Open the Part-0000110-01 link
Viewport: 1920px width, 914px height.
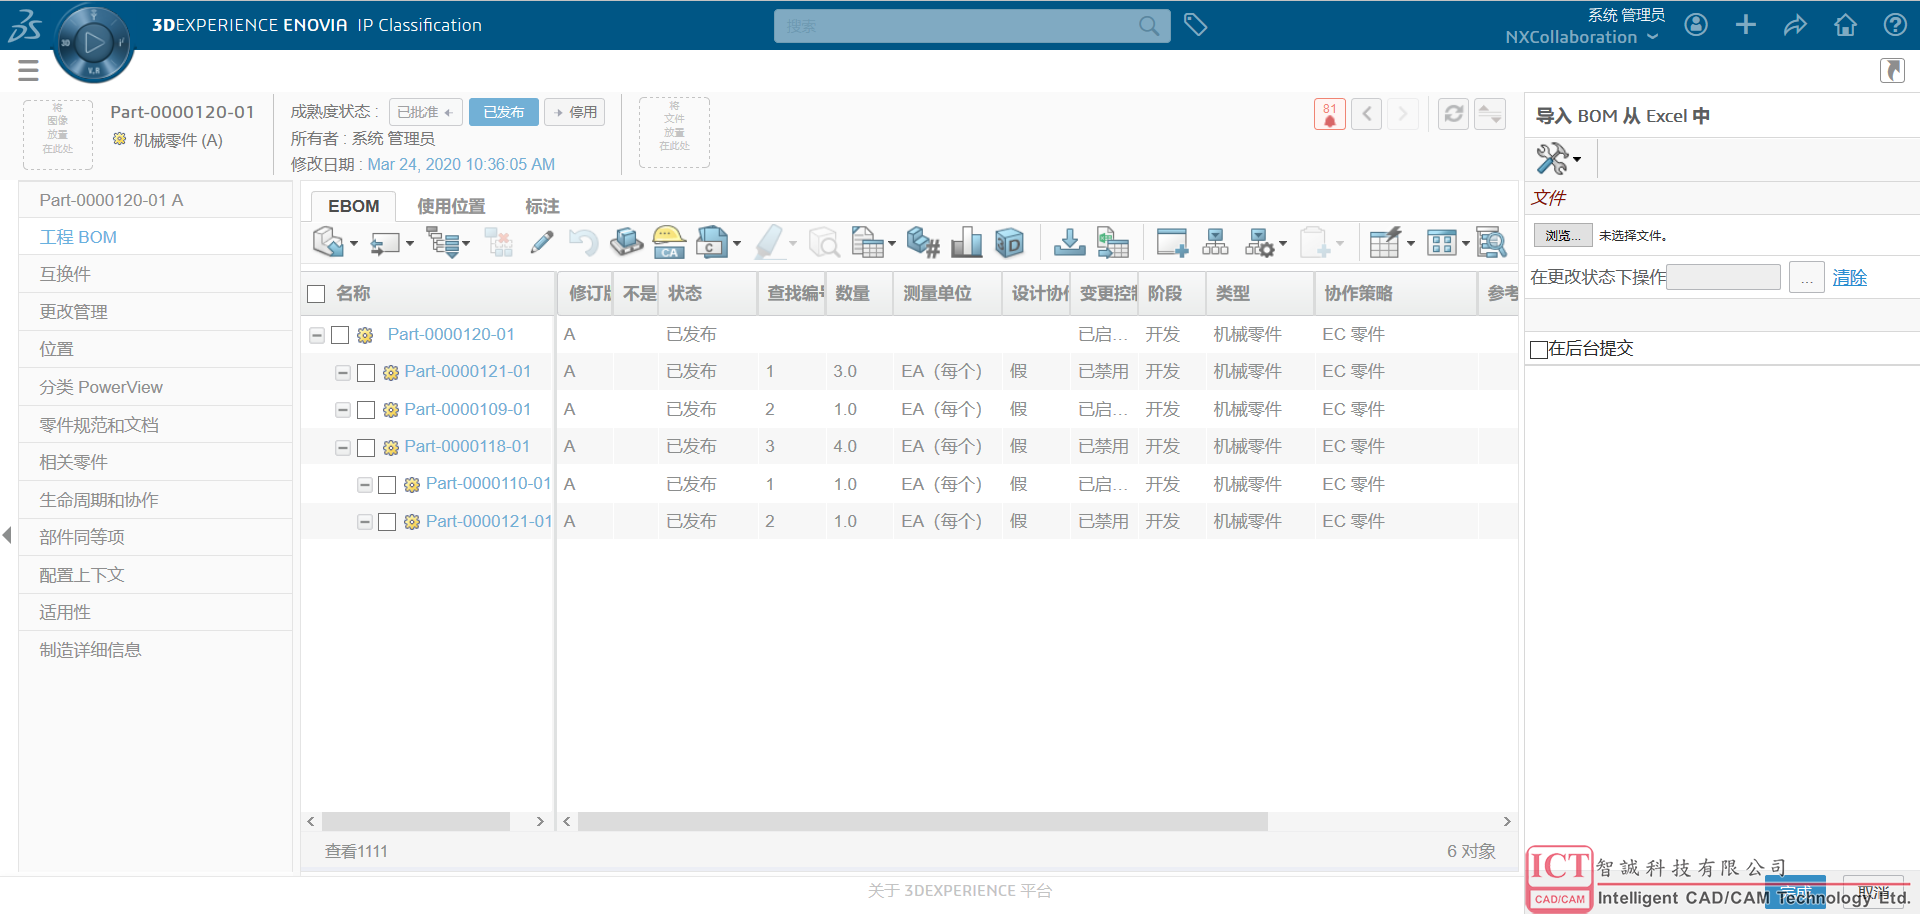click(x=488, y=484)
